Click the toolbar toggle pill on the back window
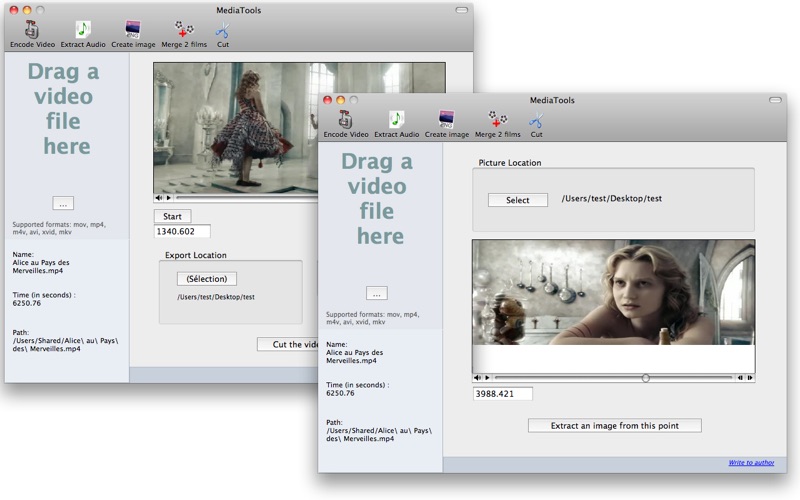 (462, 10)
